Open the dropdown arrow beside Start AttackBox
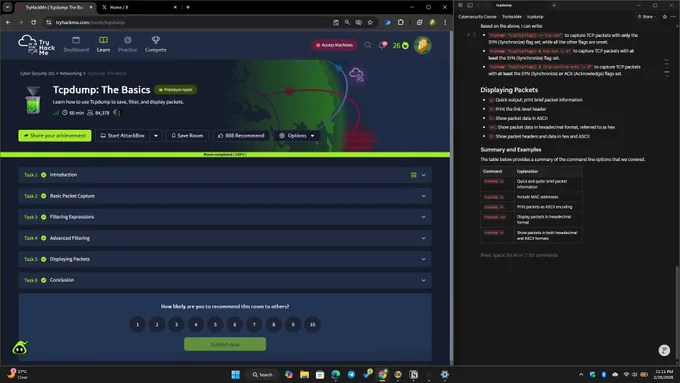Viewport: 680px width, 383px height. point(156,136)
